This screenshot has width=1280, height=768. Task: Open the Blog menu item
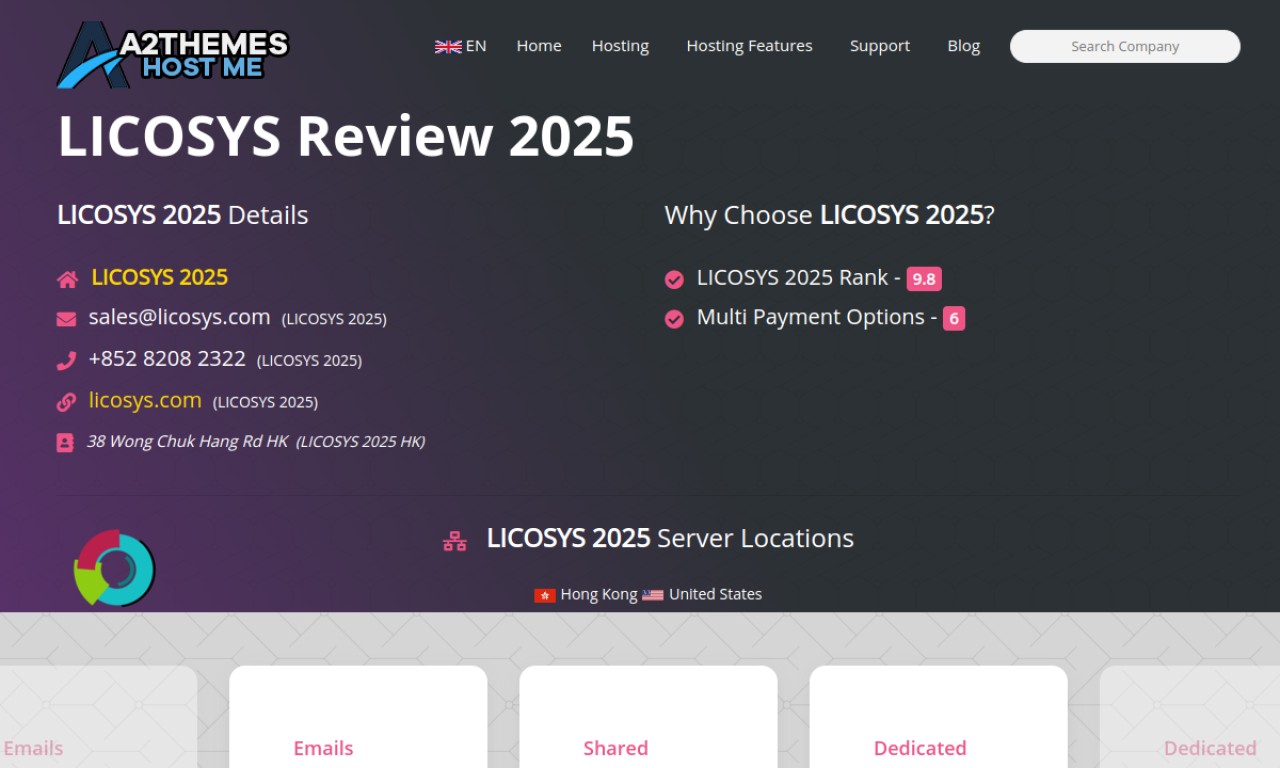964,46
